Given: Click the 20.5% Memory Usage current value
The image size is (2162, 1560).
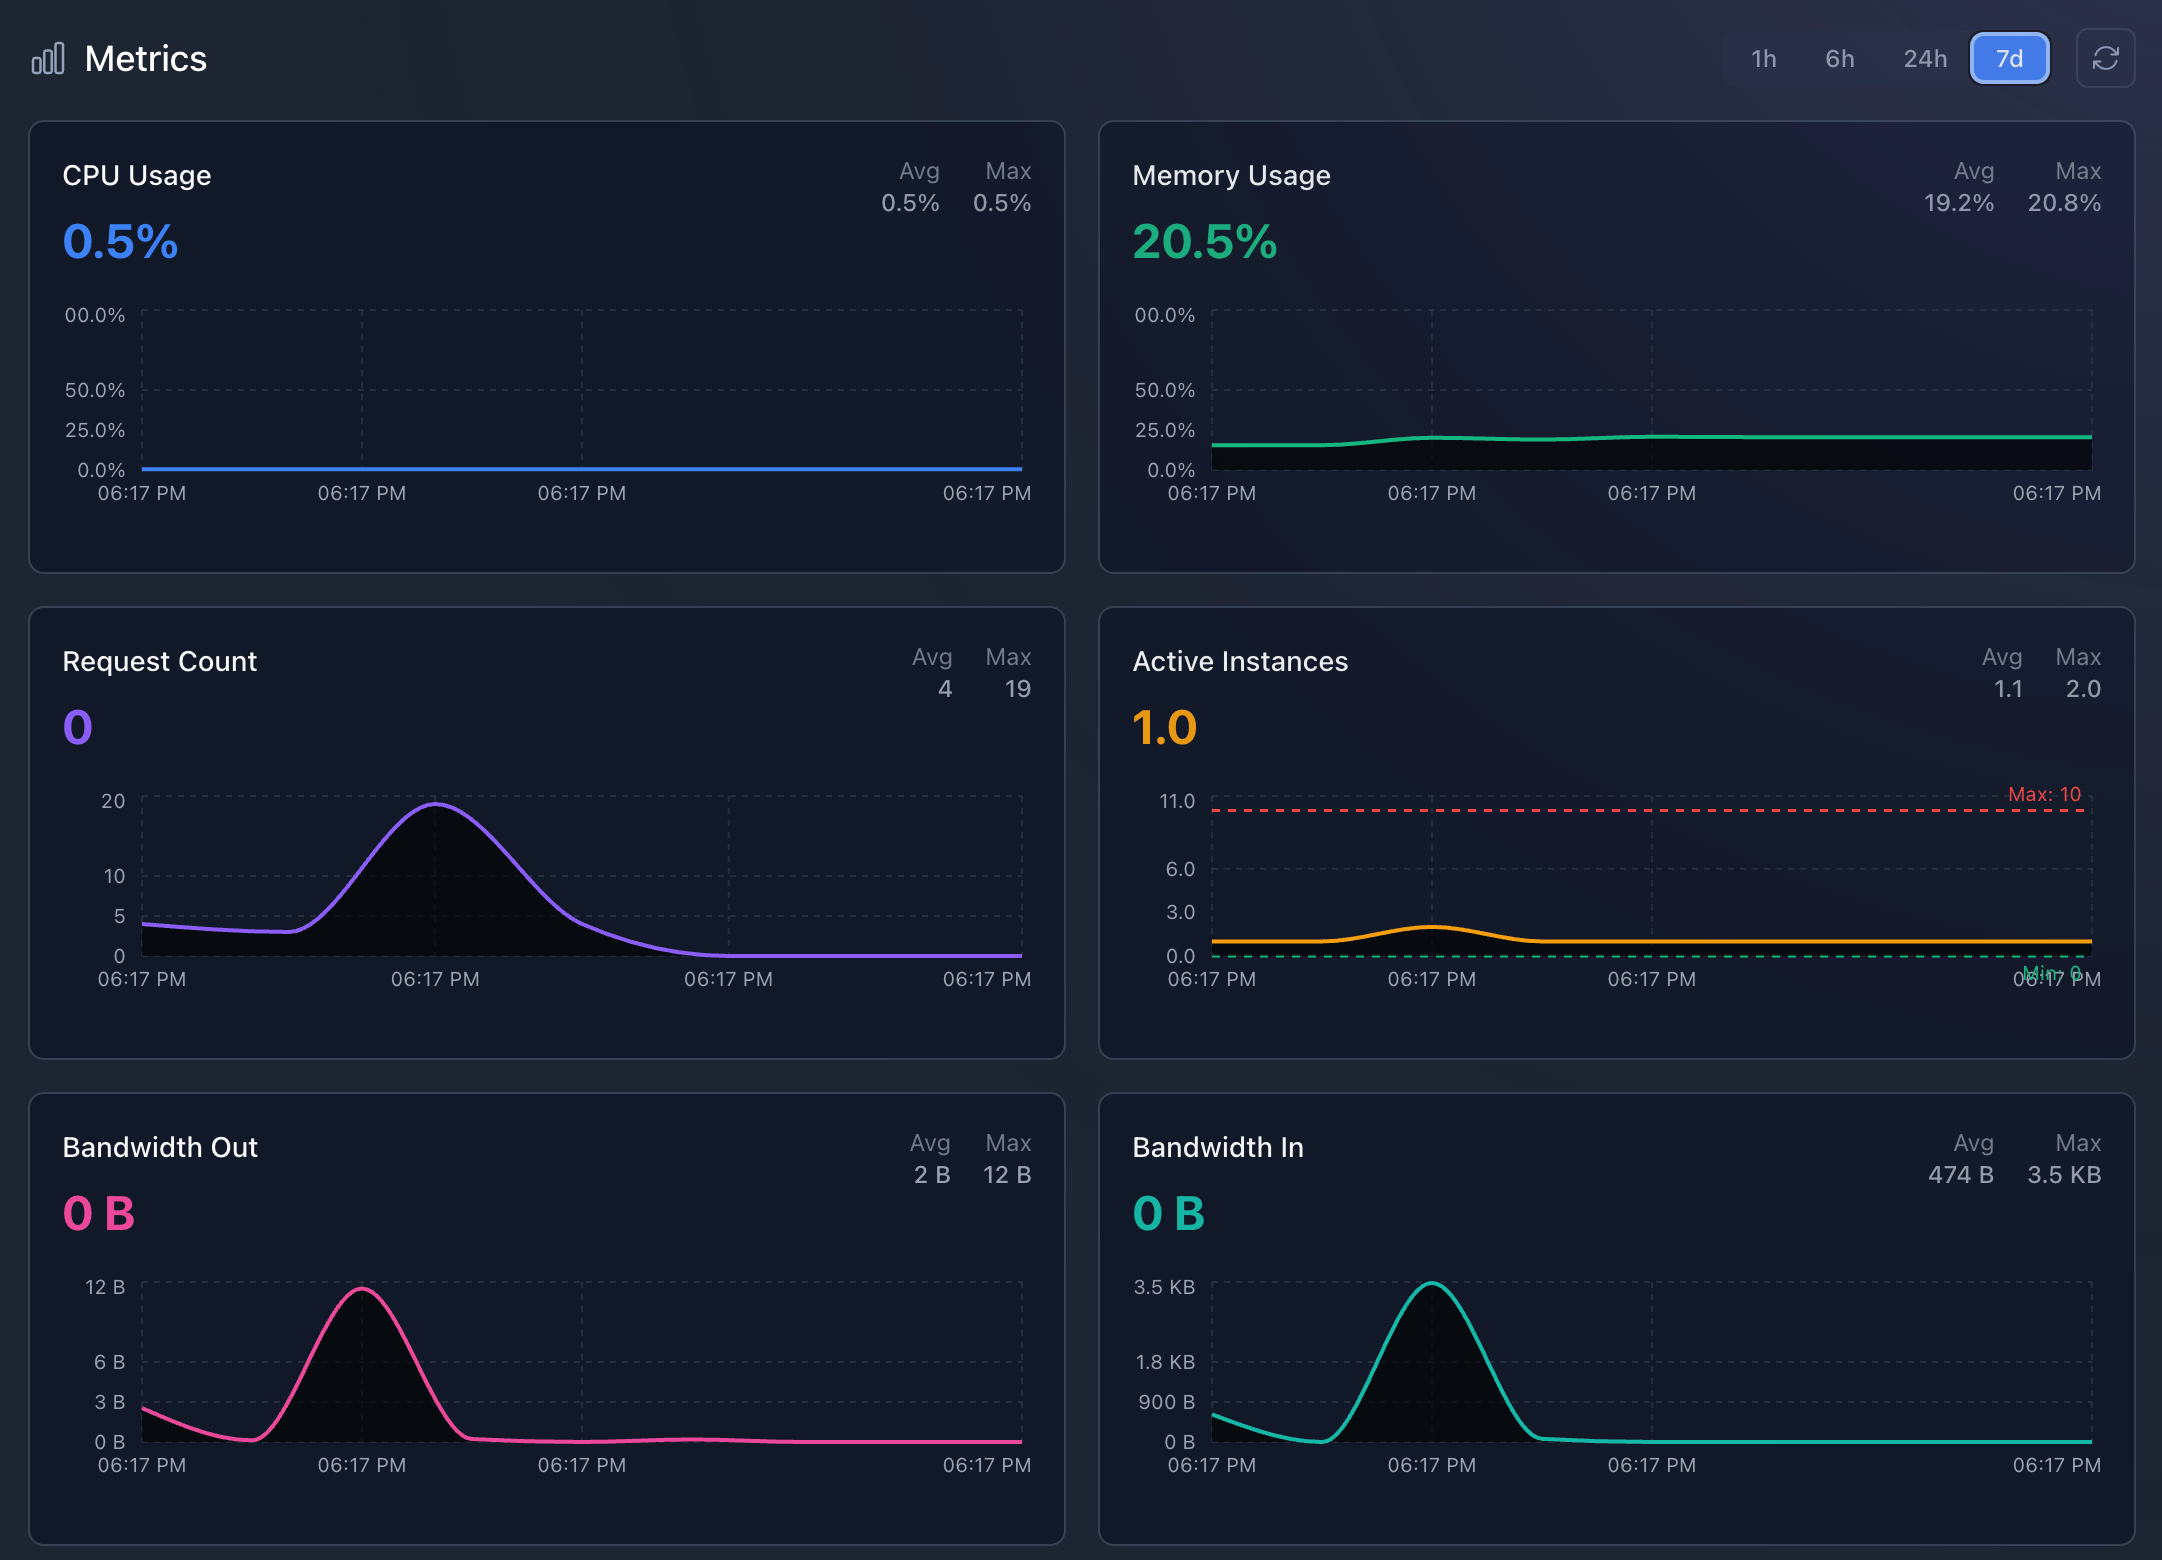Looking at the screenshot, I should (1204, 242).
